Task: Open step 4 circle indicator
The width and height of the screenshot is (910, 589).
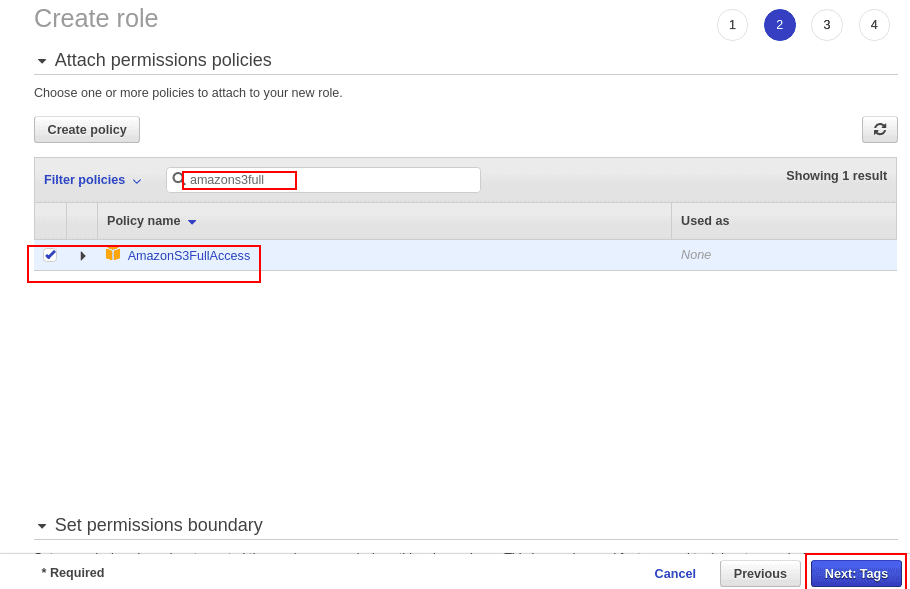Action: pyautogui.click(x=874, y=25)
